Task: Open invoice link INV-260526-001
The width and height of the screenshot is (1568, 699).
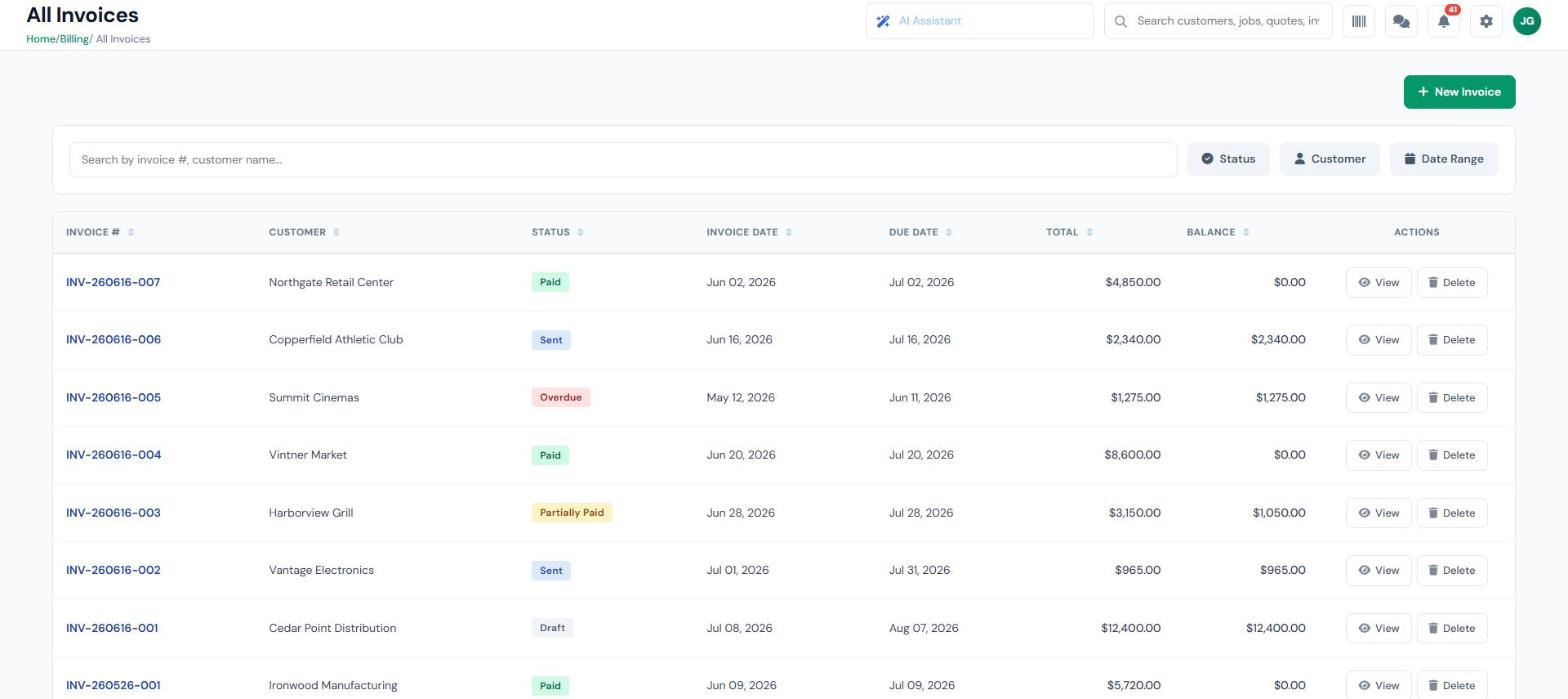Action: pyautogui.click(x=113, y=686)
